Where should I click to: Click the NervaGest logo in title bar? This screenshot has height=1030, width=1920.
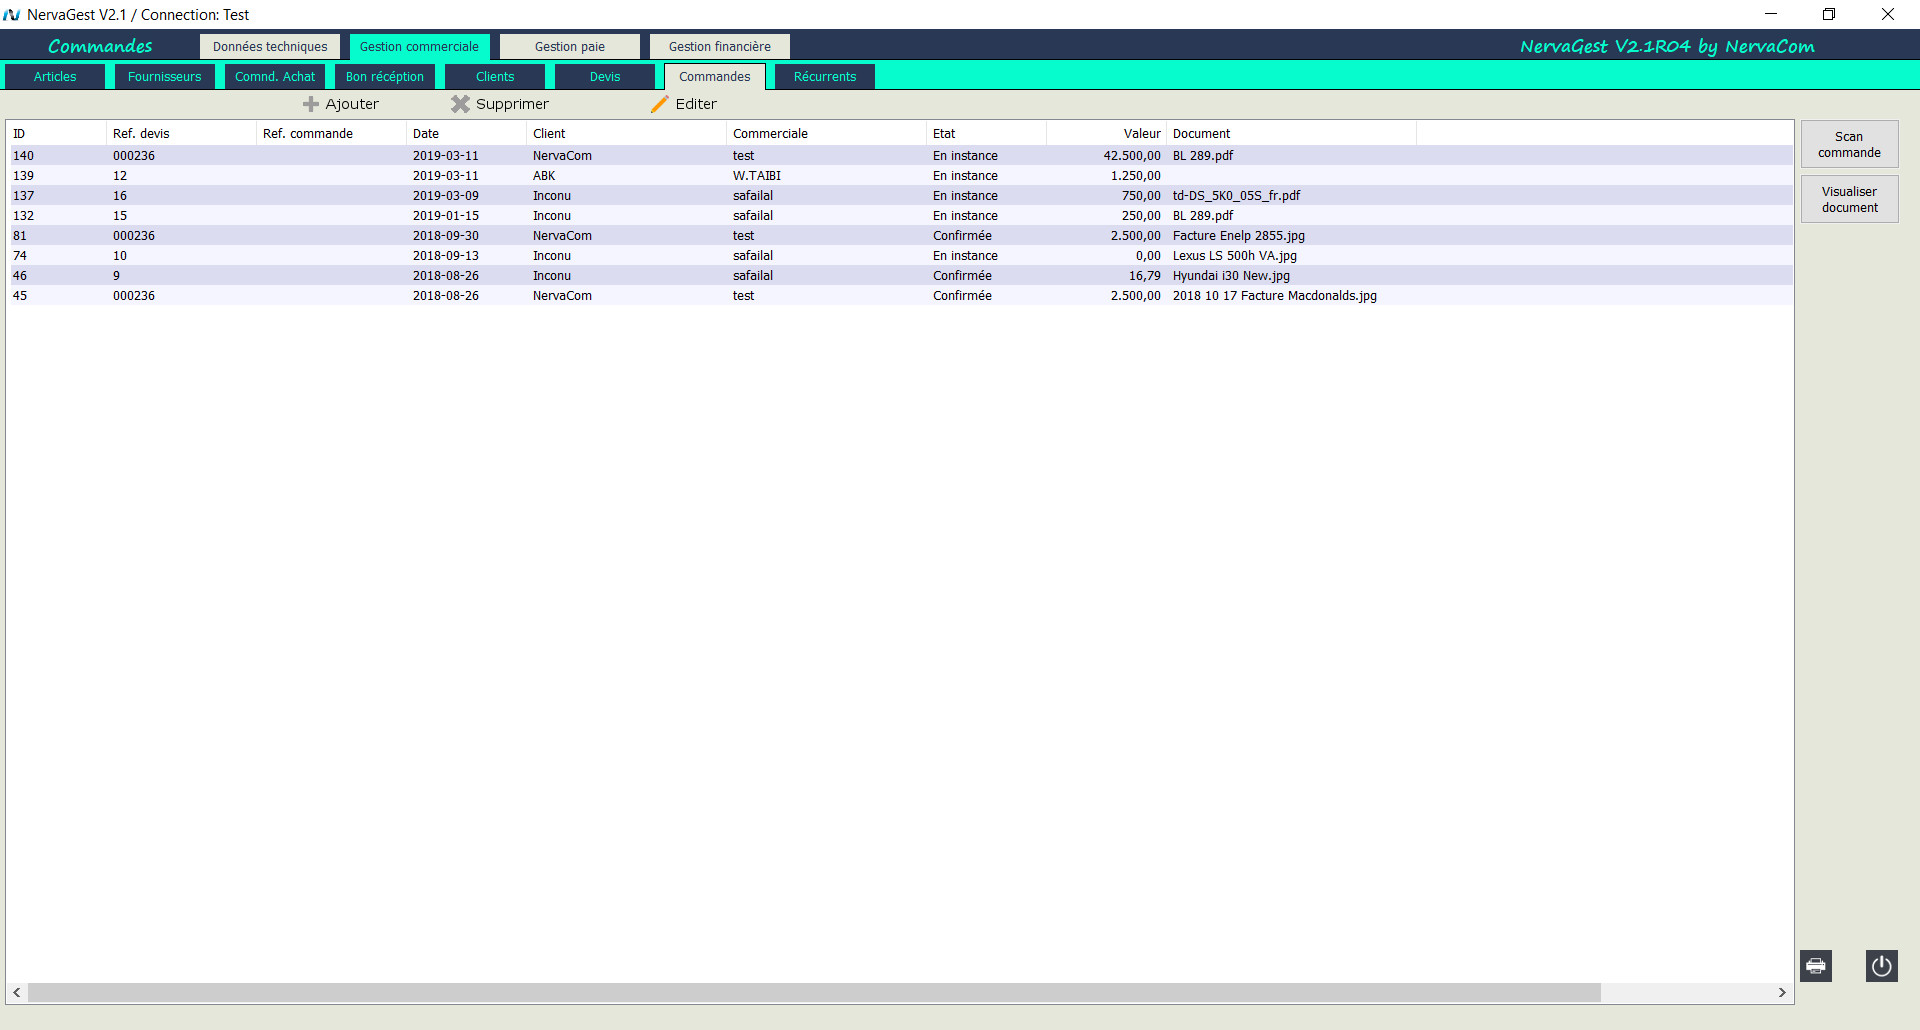click(x=12, y=15)
